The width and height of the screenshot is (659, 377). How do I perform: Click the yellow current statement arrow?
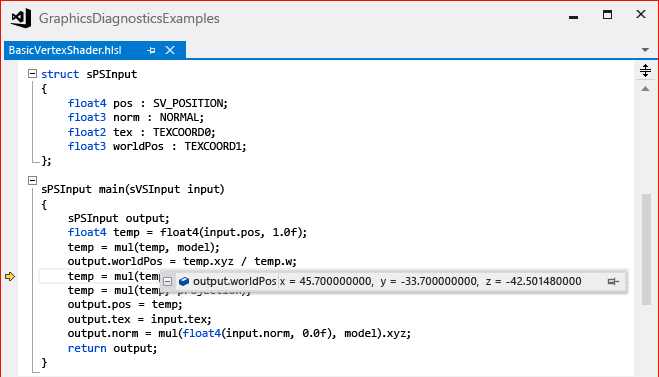(x=10, y=276)
